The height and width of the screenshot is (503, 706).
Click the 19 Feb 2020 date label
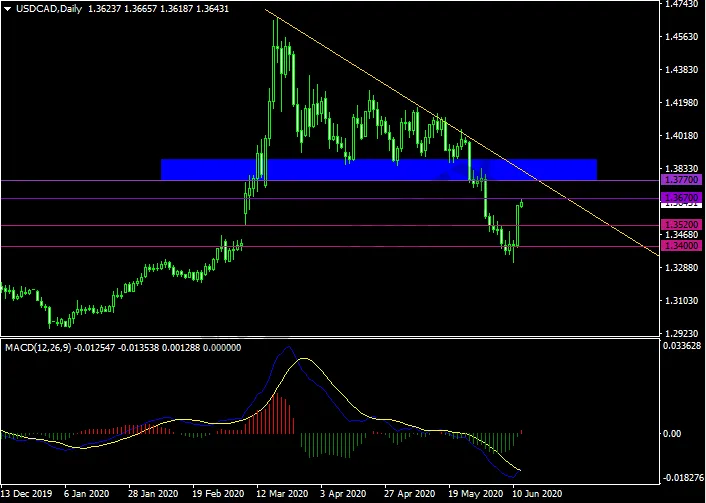[218, 494]
